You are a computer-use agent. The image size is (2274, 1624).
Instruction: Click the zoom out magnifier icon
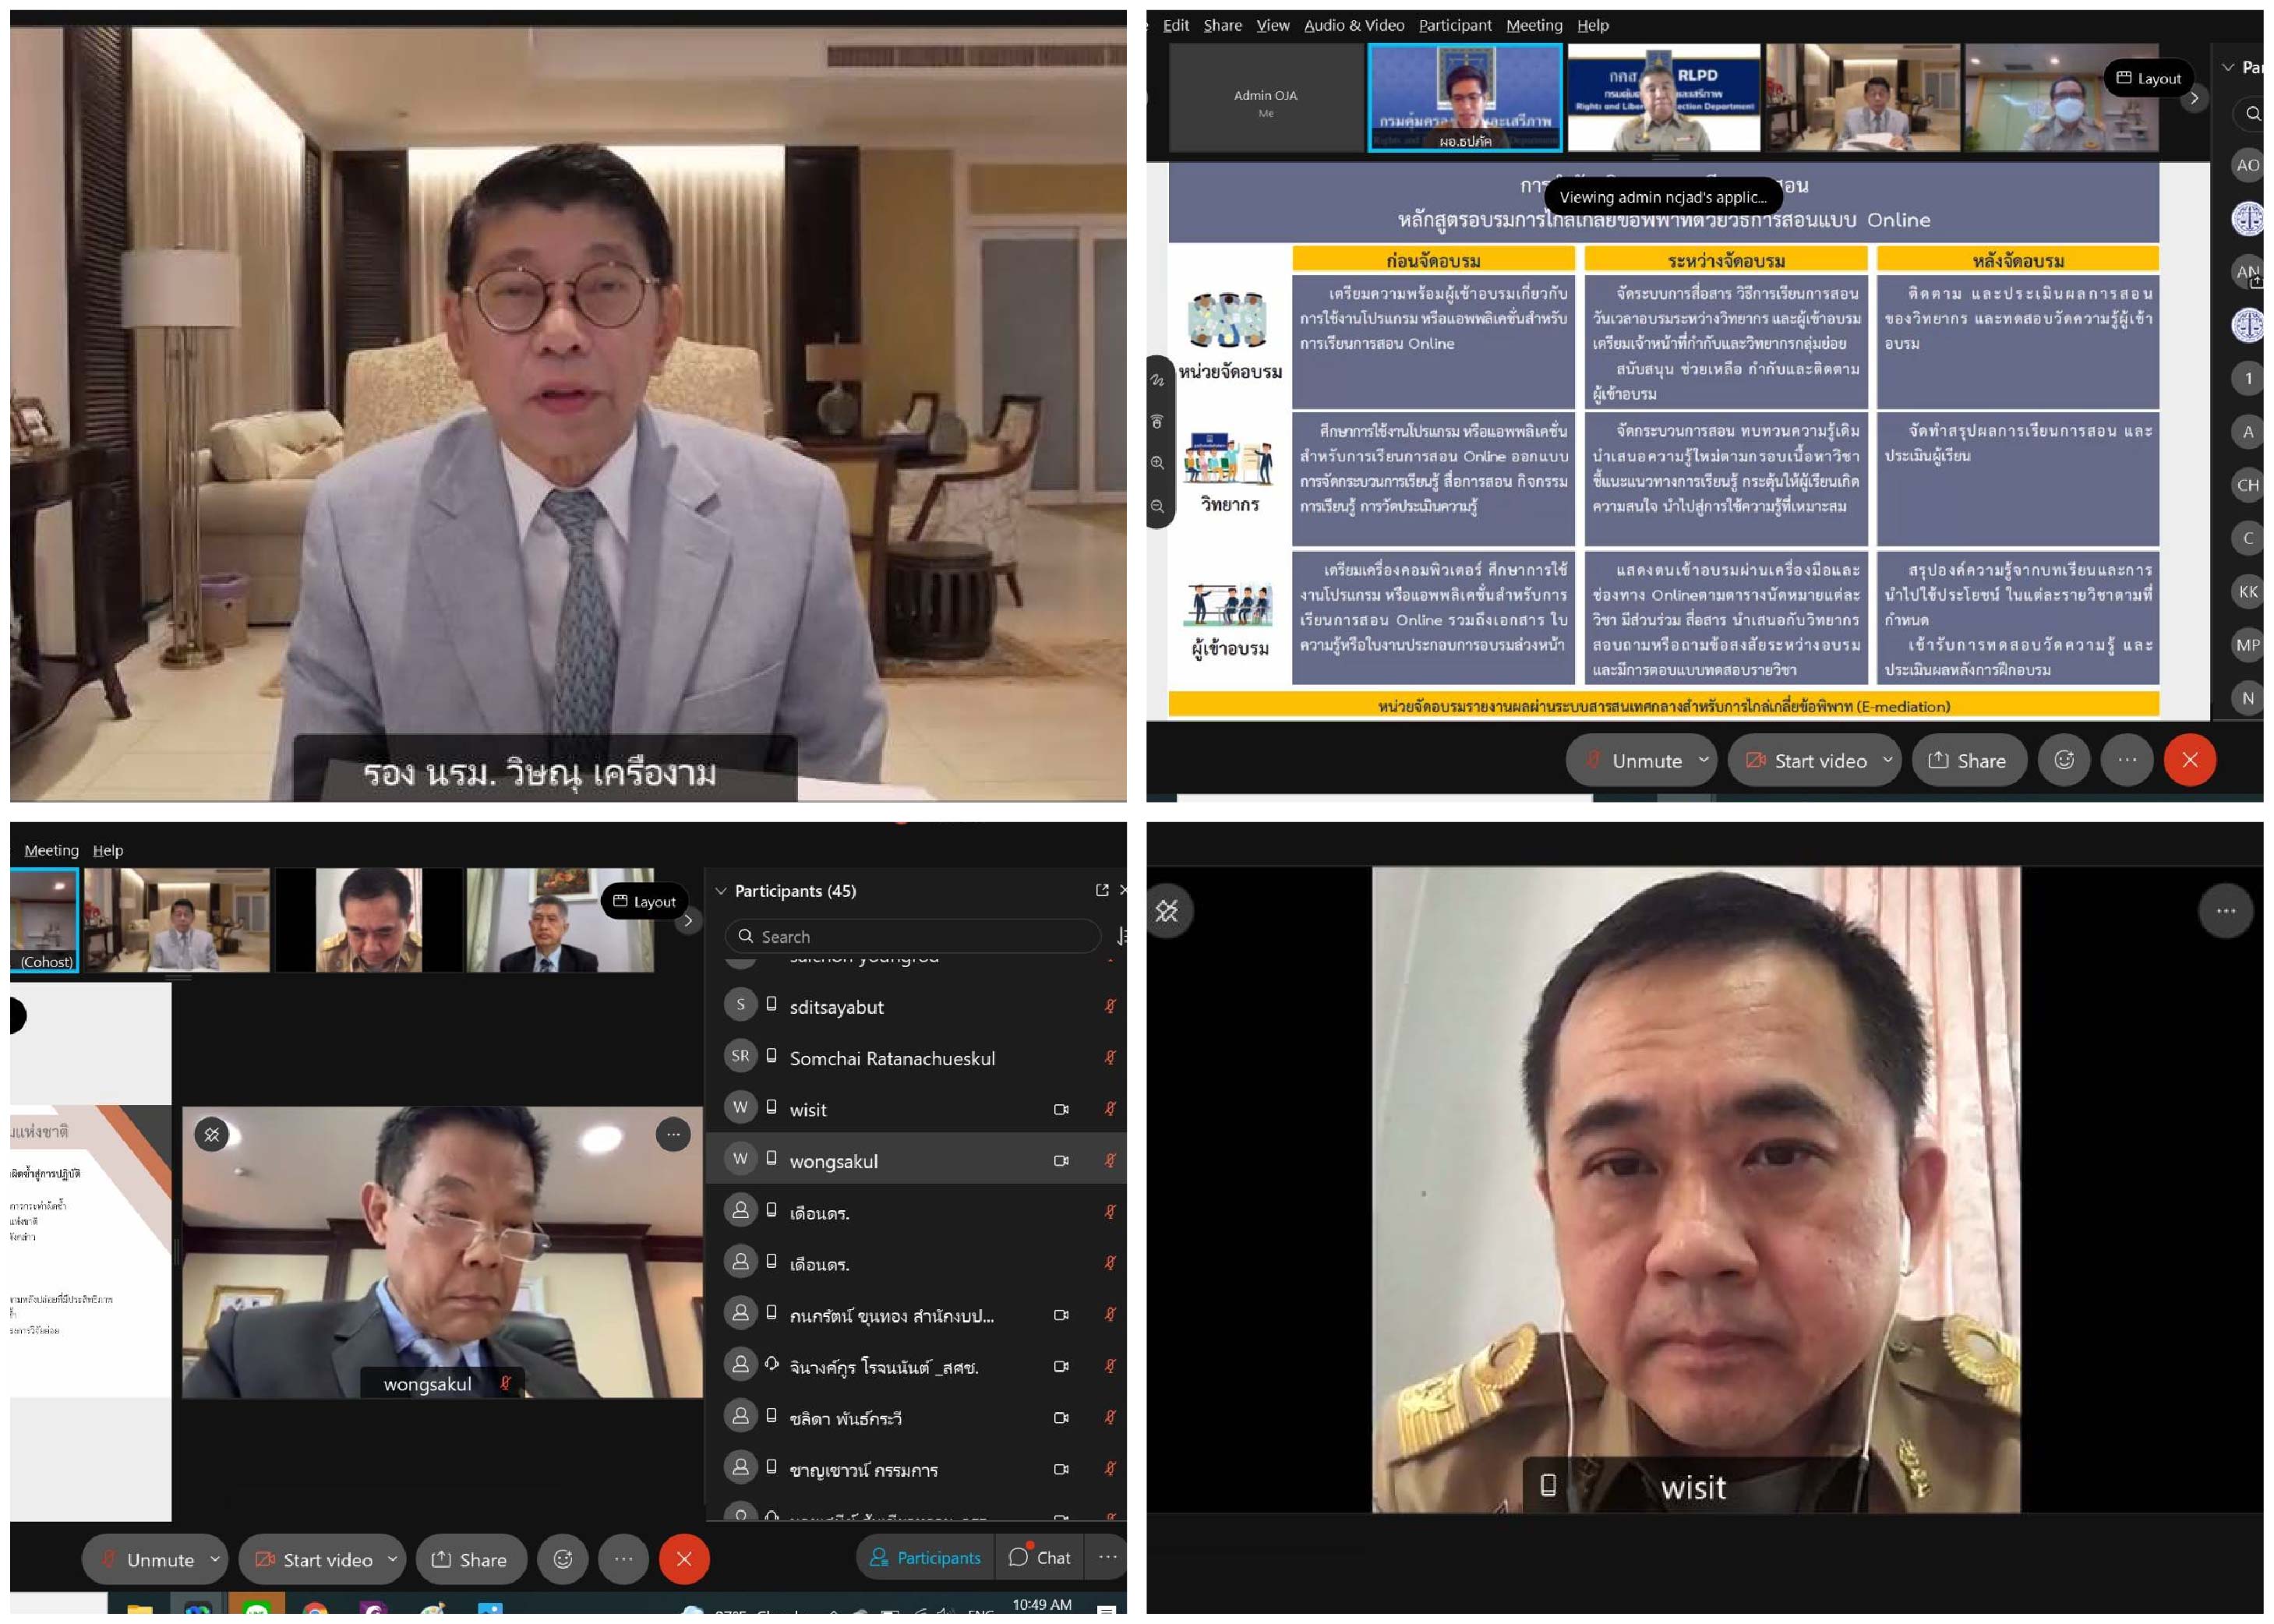tap(1157, 506)
